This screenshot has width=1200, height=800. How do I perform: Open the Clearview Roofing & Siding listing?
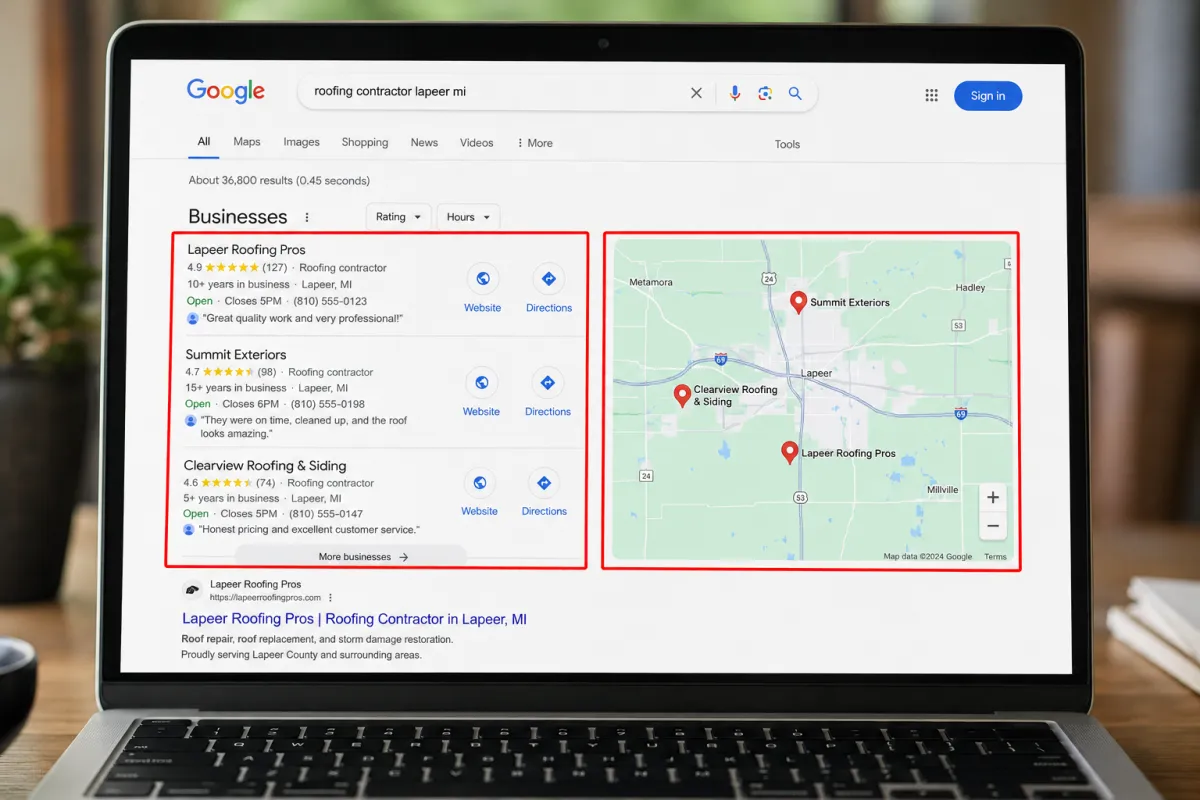point(265,465)
